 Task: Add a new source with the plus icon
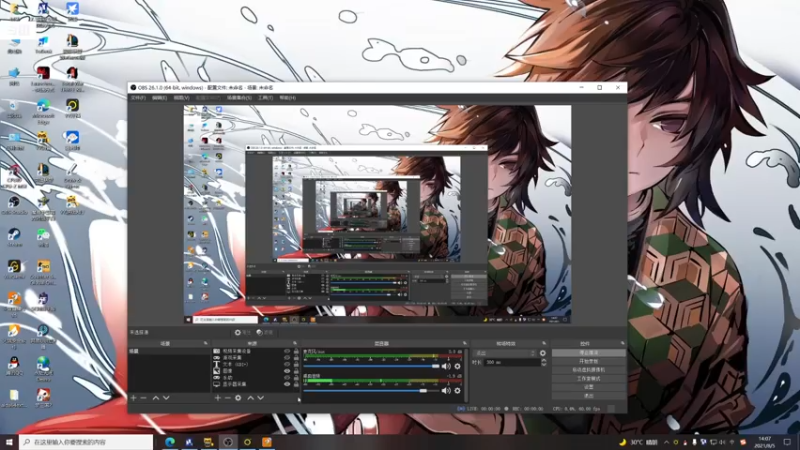218,397
